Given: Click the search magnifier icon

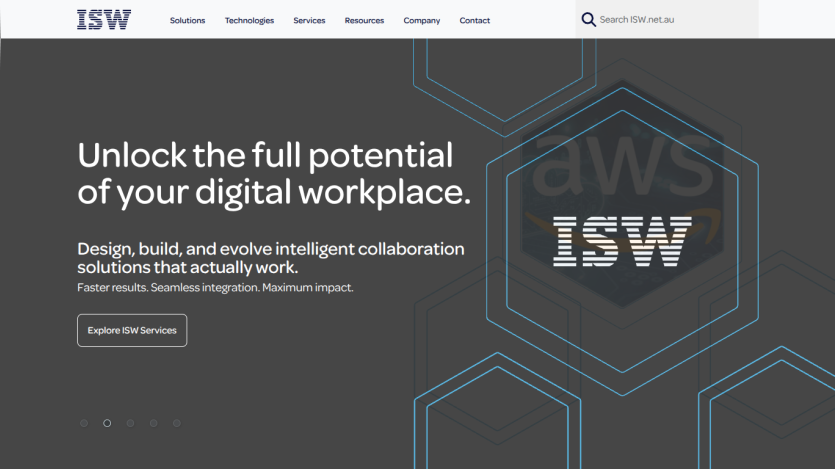Looking at the screenshot, I should (x=588, y=20).
